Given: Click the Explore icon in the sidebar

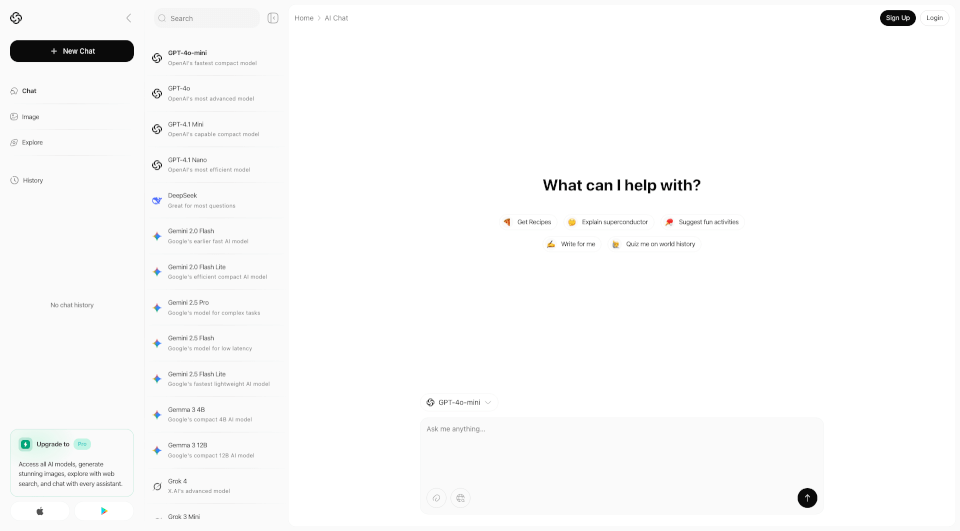Looking at the screenshot, I should tap(14, 142).
